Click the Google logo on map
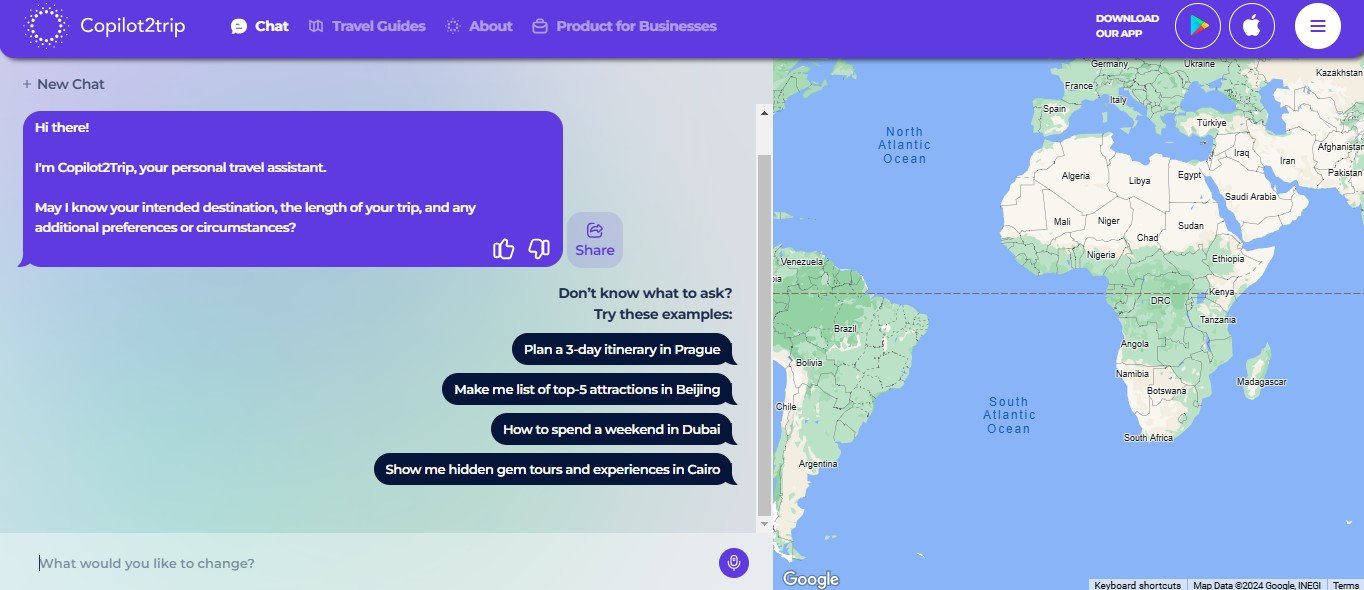 click(810, 579)
